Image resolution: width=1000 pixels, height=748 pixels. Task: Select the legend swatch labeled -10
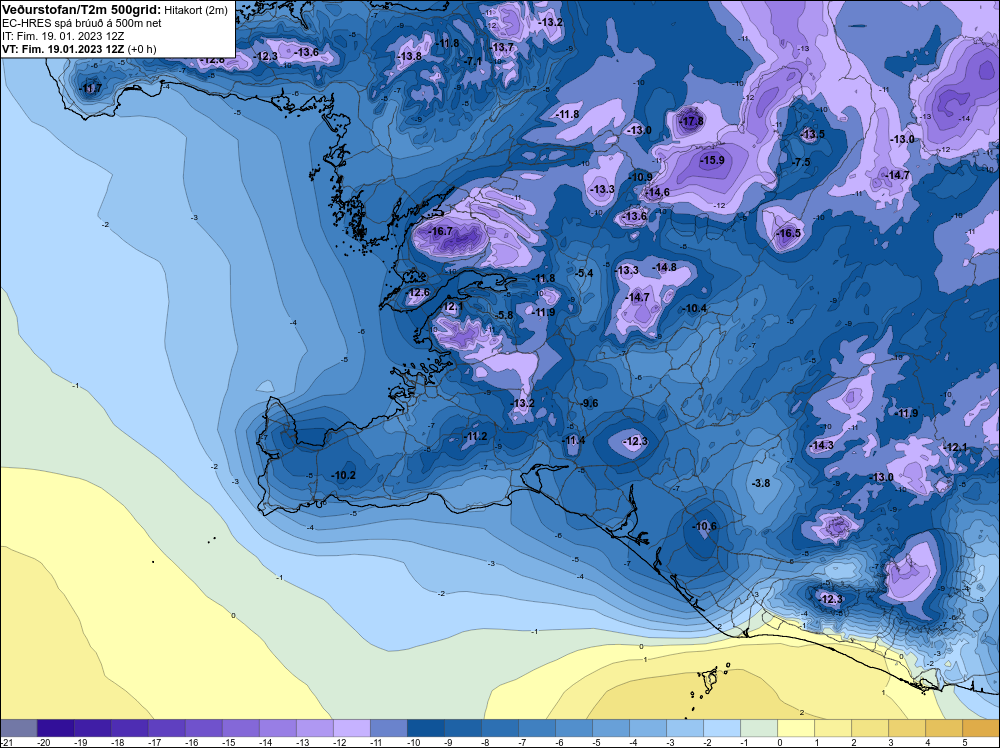click(425, 728)
